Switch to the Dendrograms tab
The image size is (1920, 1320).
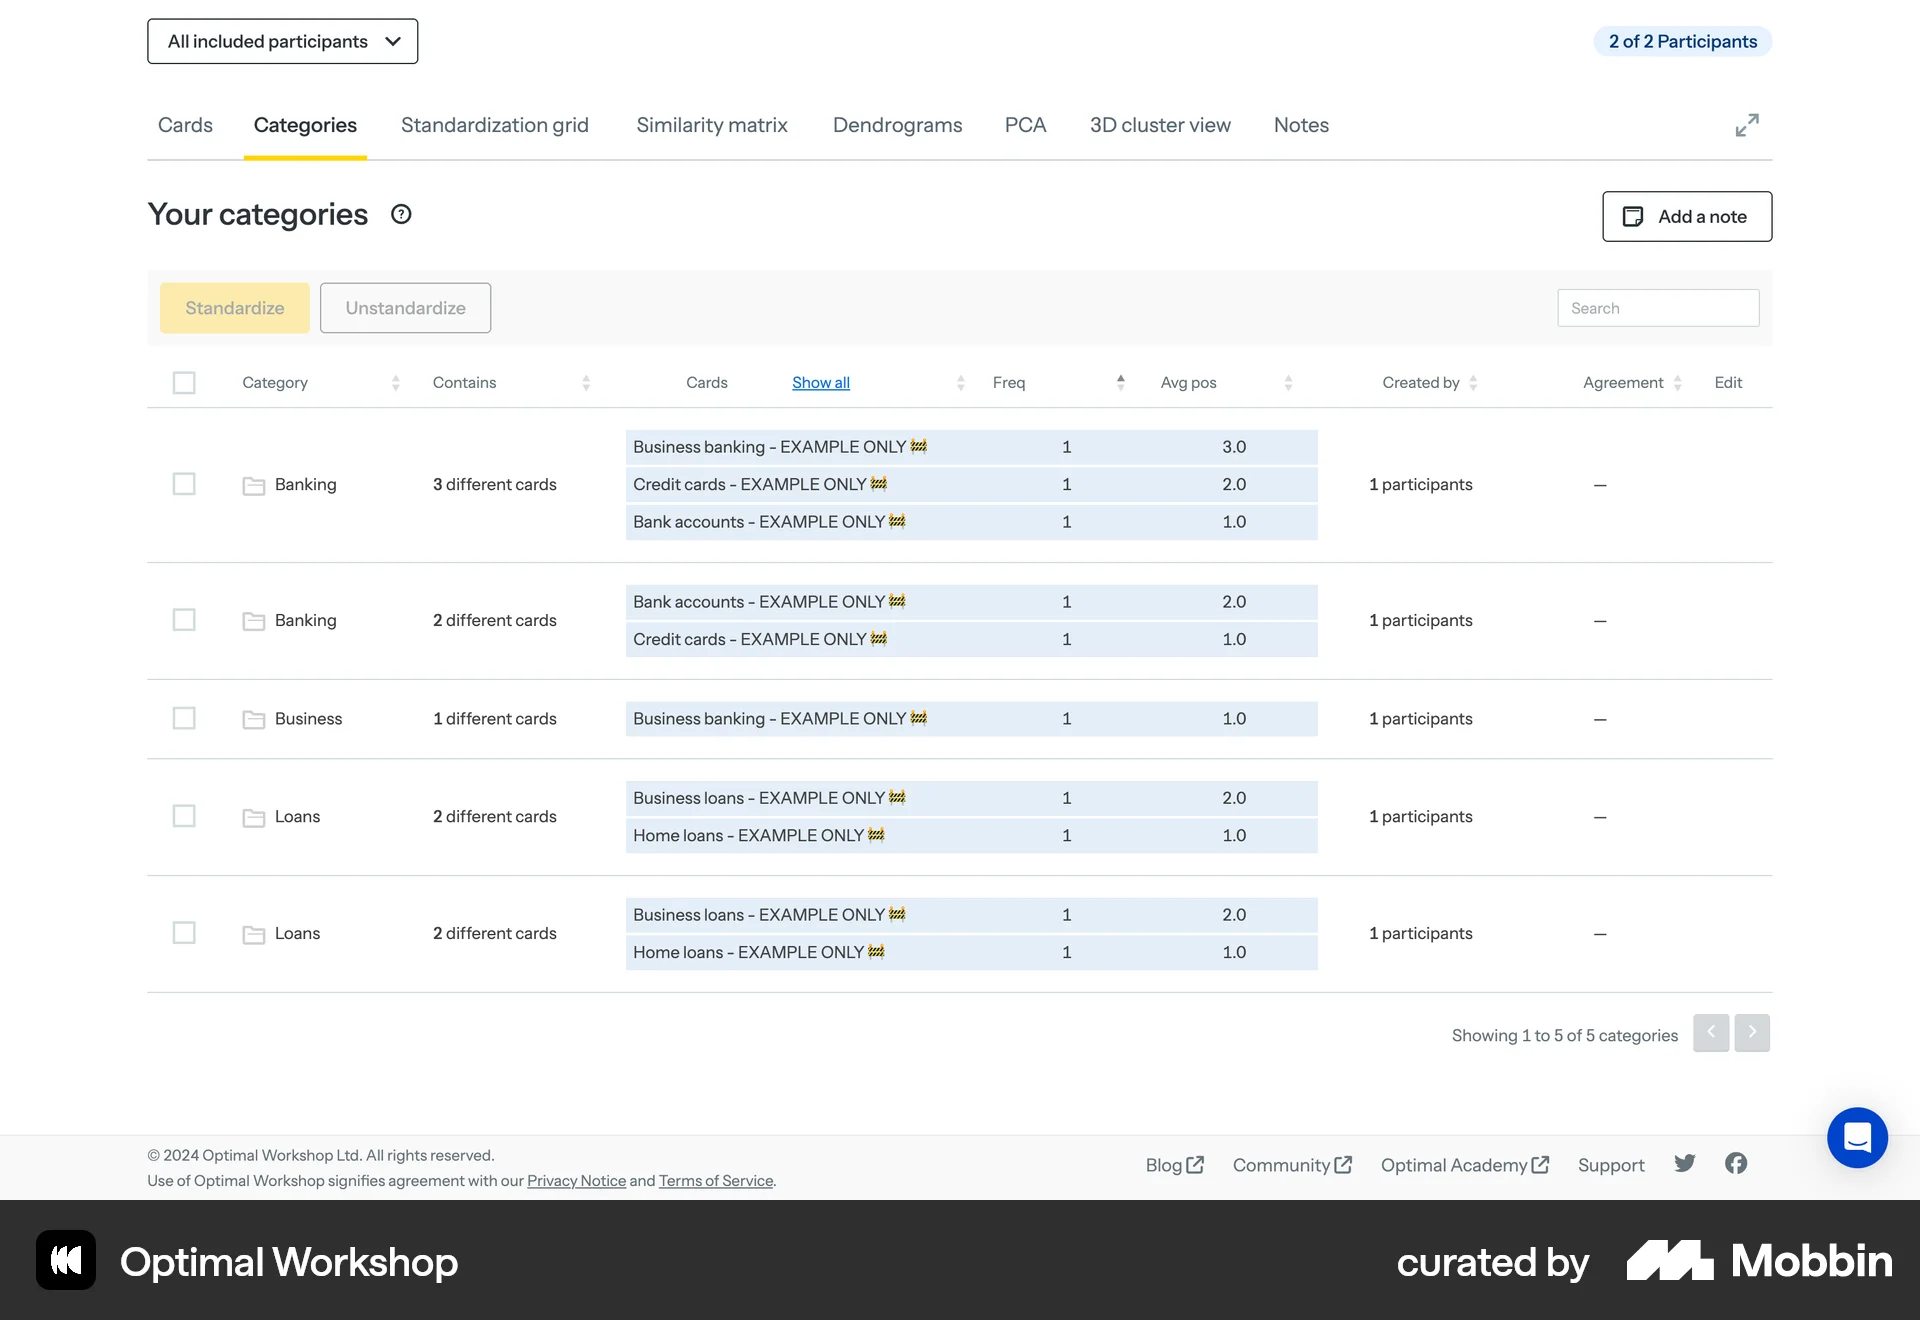(x=897, y=125)
